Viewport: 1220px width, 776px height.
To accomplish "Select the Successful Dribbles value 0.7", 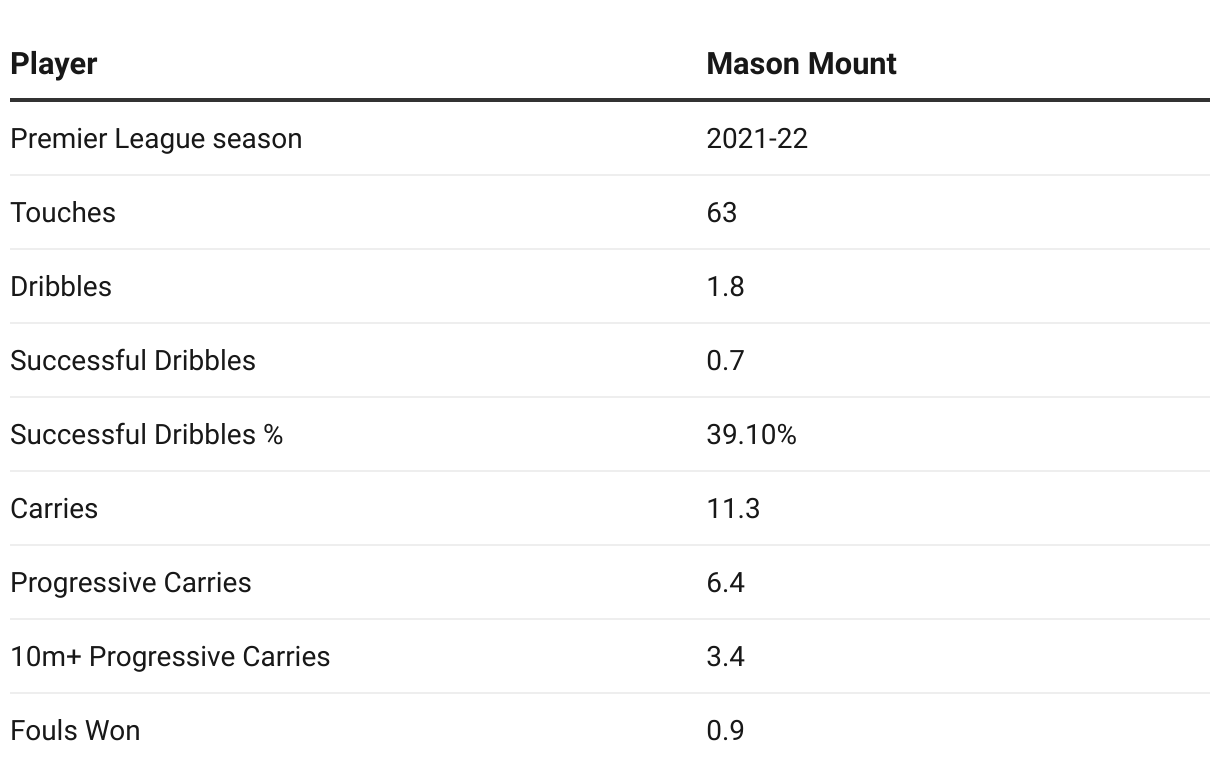I will coord(725,360).
